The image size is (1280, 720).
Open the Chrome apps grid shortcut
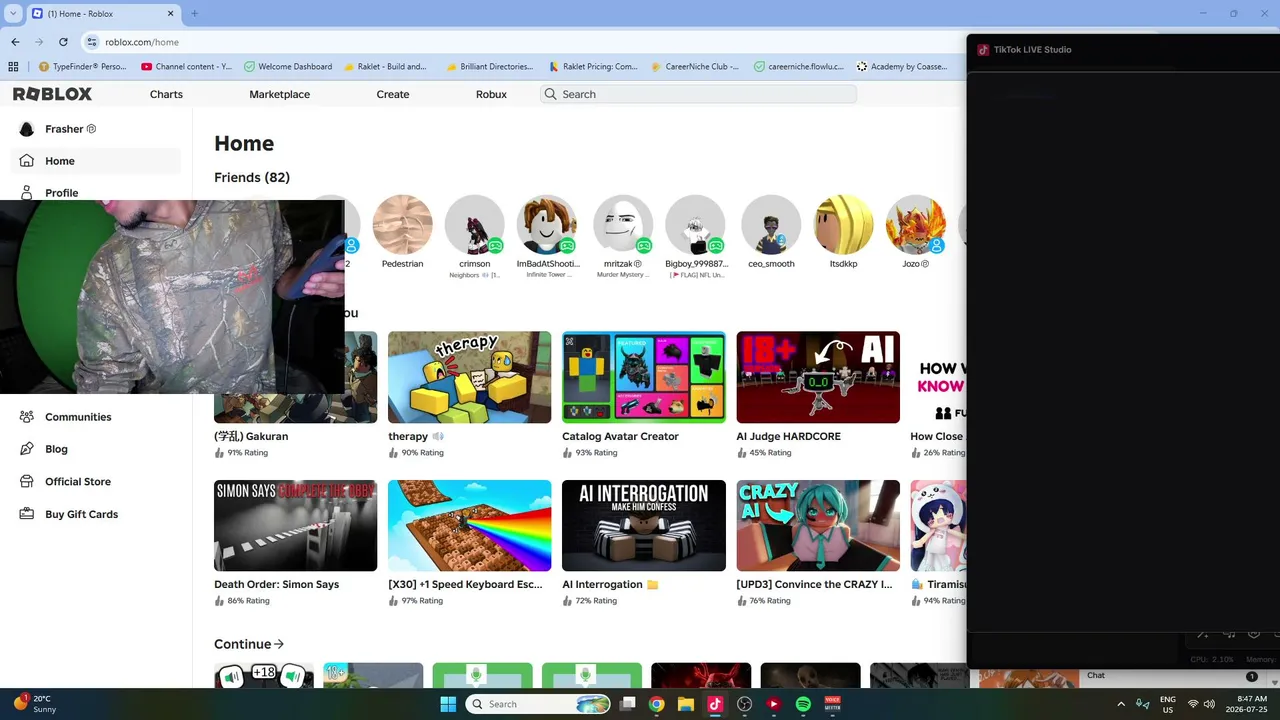point(13,67)
